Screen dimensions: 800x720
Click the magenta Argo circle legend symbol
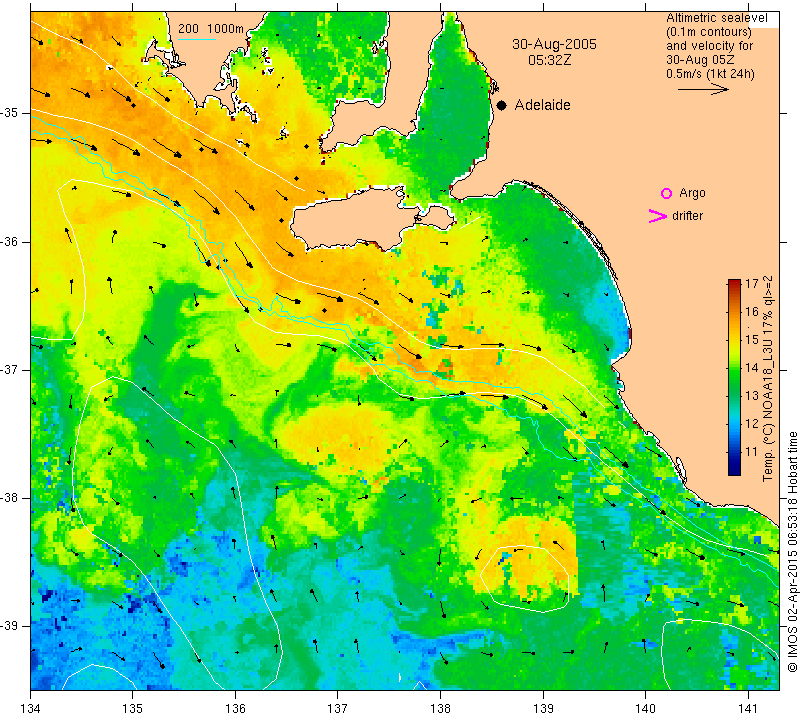666,193
